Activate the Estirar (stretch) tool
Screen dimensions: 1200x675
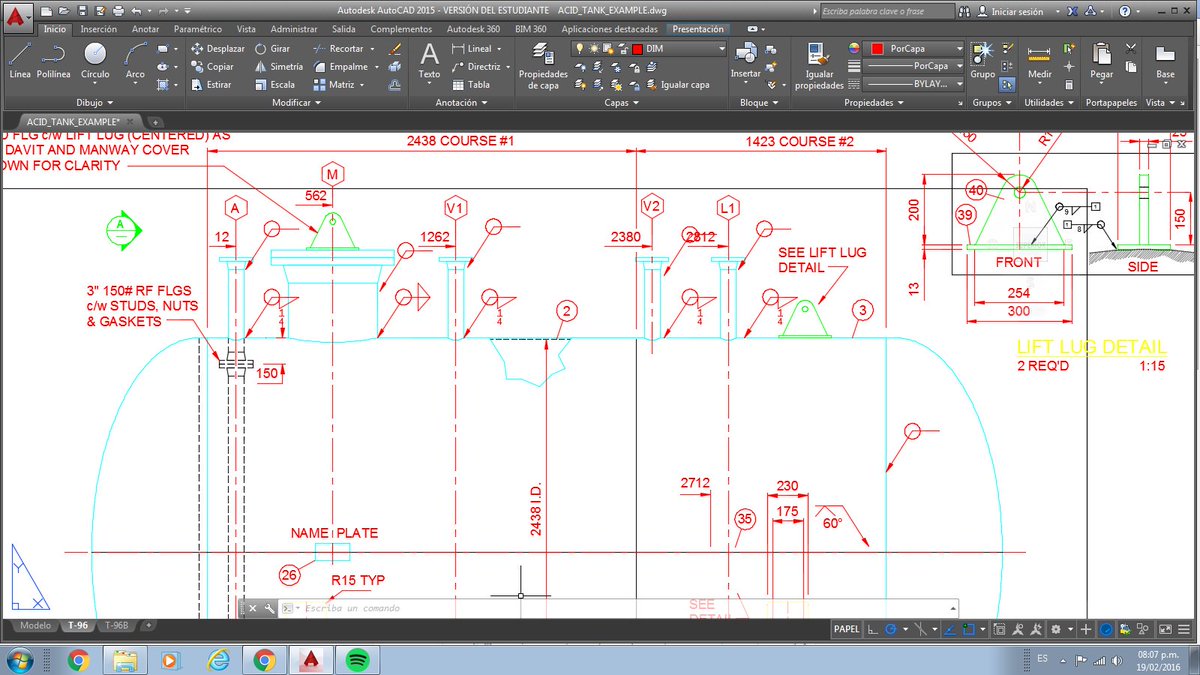[x=210, y=84]
